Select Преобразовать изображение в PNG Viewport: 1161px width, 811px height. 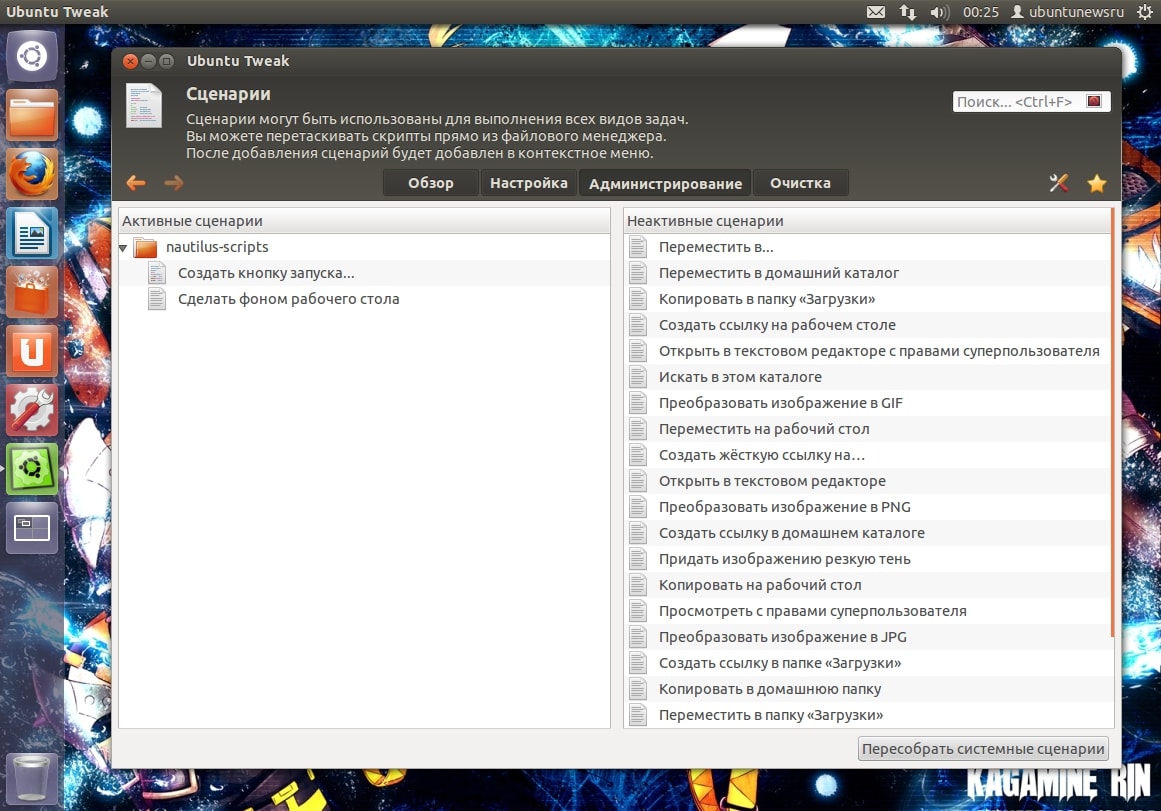click(x=867, y=507)
